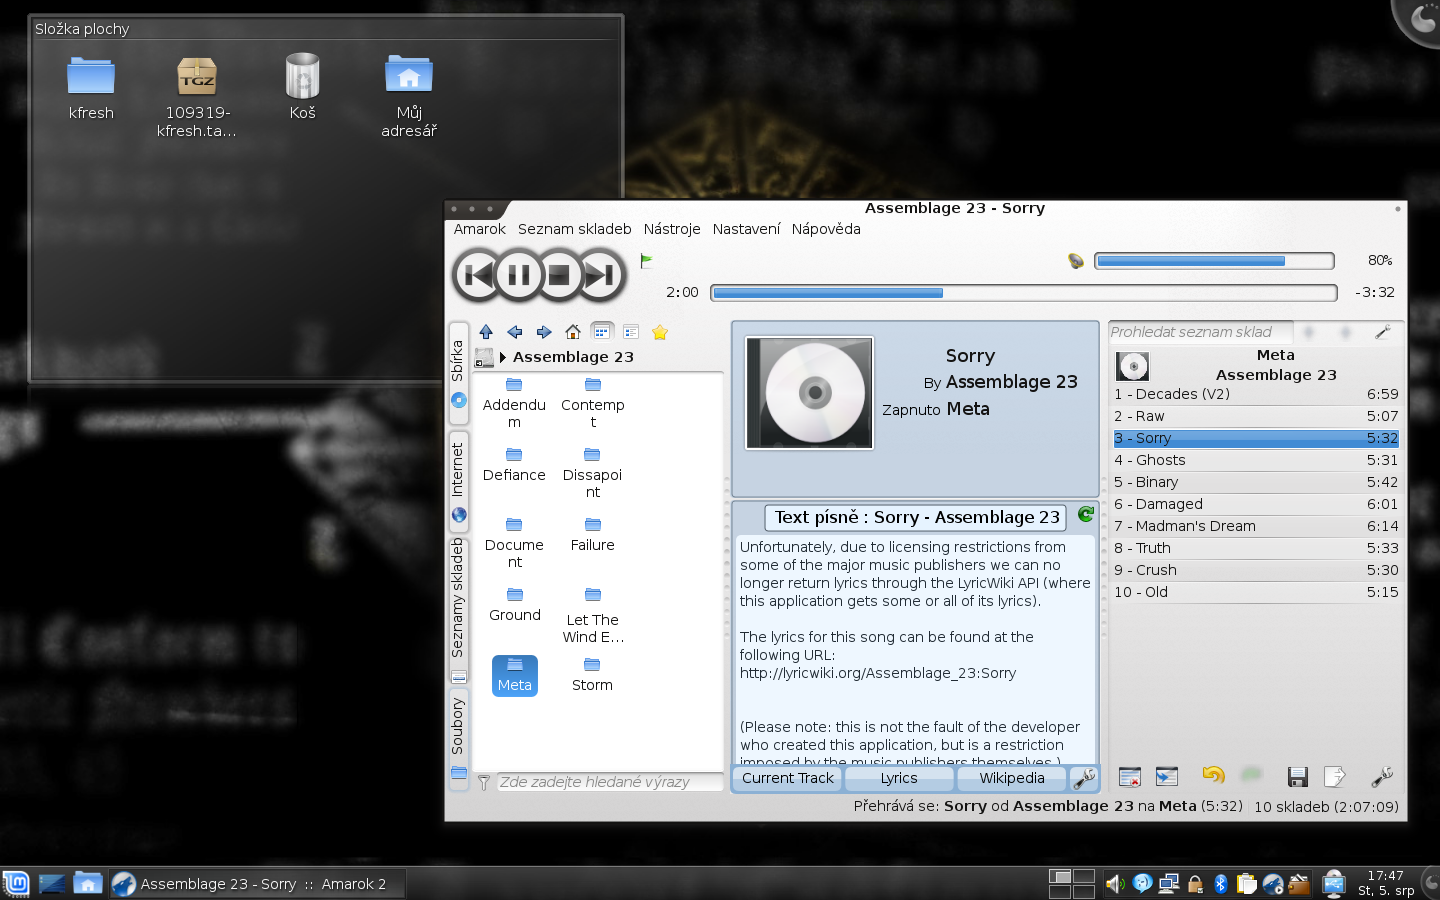Navigate back in the file browser
1440x900 pixels.
515,332
